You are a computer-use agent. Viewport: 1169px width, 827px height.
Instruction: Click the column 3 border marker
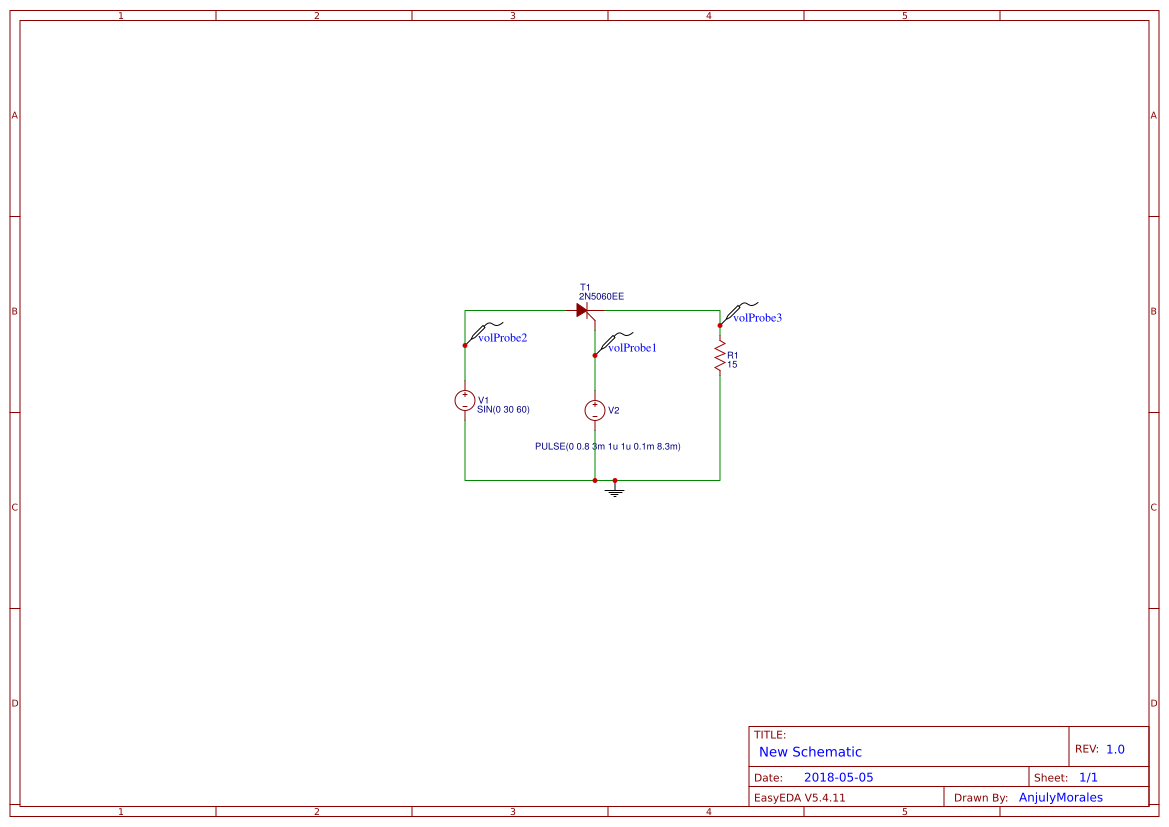(511, 15)
